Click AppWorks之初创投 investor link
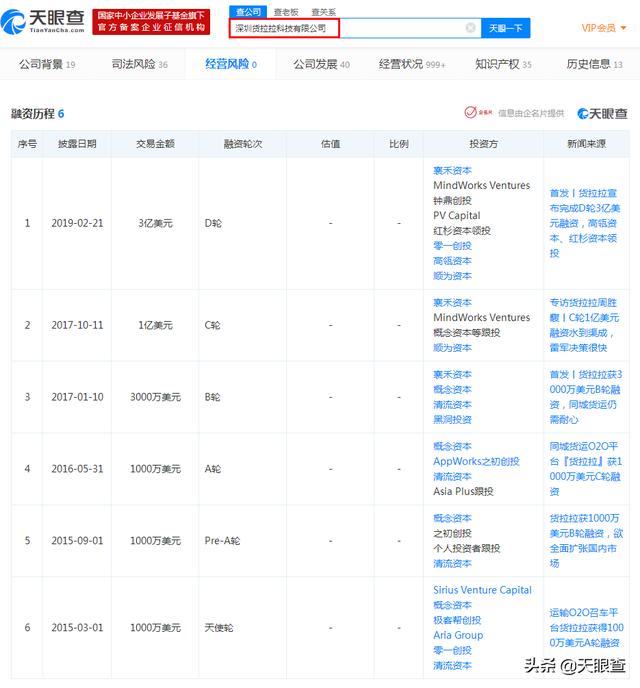Screen dimensions: 640x688 pyautogui.click(x=476, y=461)
